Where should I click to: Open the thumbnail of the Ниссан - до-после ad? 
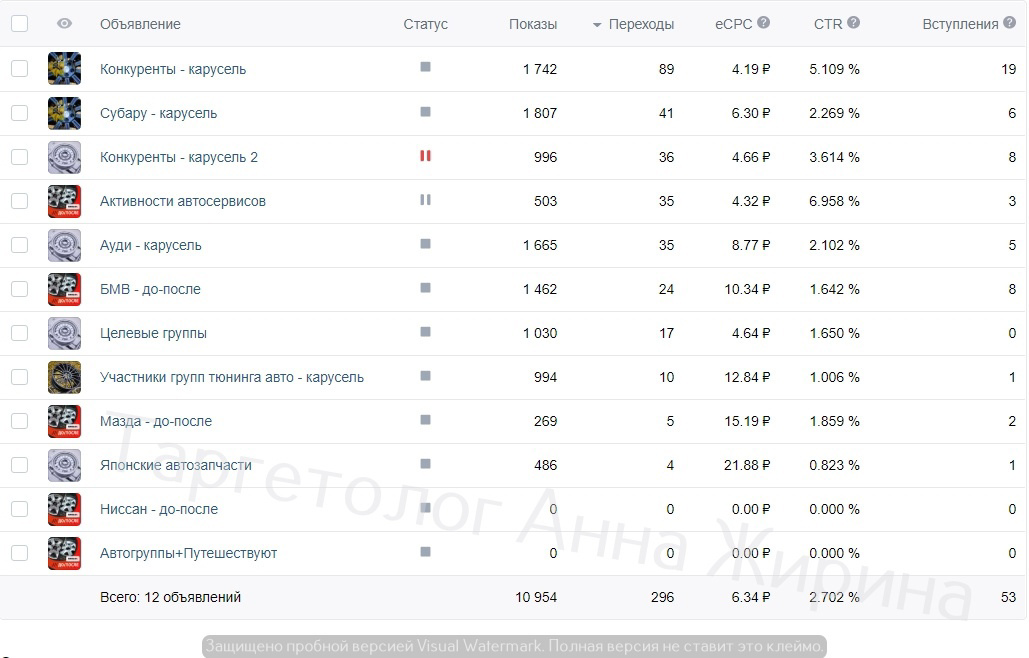pyautogui.click(x=64, y=509)
